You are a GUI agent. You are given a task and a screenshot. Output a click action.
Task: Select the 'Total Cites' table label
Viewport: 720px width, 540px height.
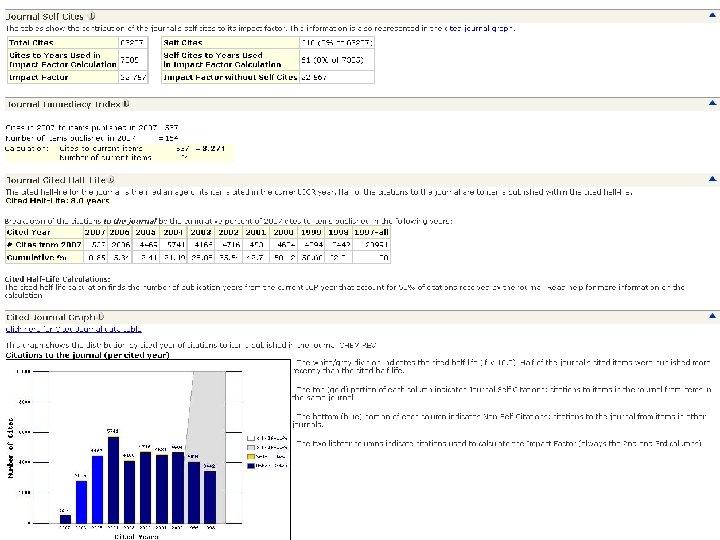[63, 43]
